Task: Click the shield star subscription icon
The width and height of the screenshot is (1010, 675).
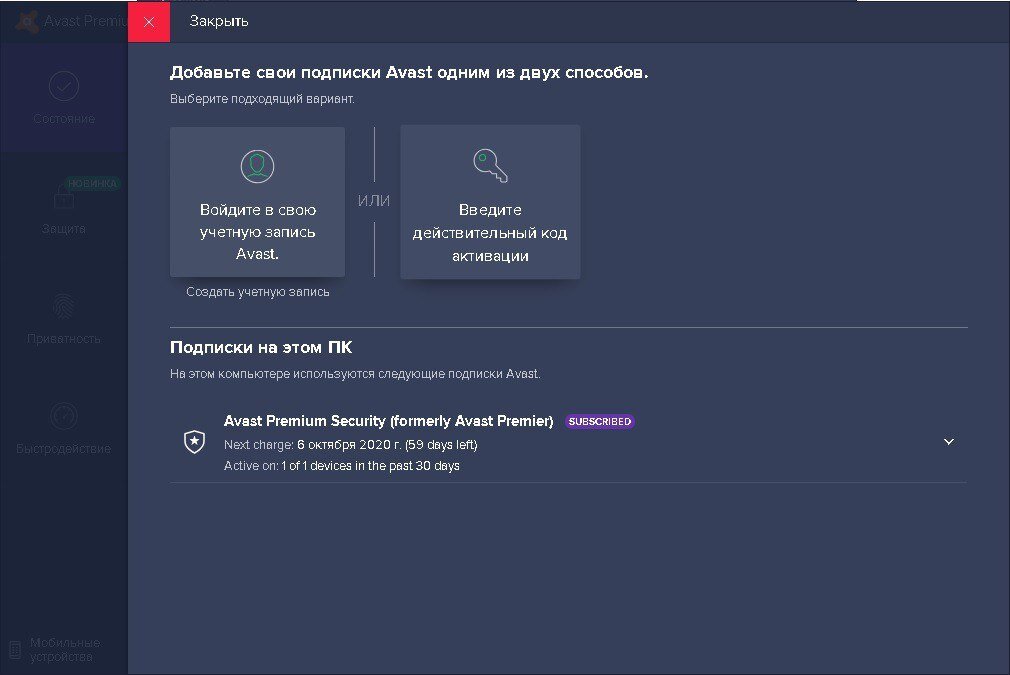Action: [195, 442]
